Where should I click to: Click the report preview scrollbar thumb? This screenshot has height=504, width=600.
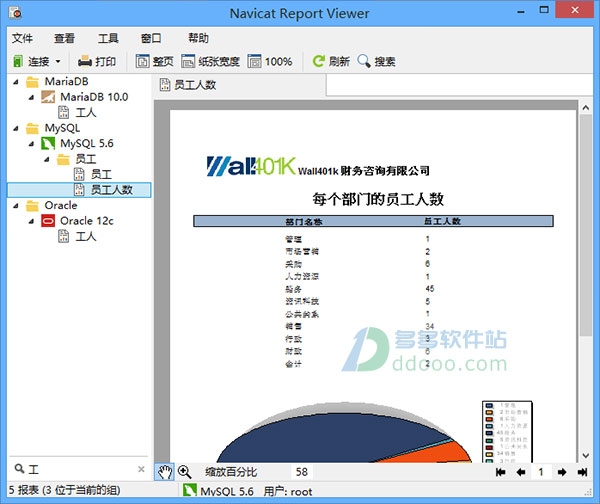point(585,226)
